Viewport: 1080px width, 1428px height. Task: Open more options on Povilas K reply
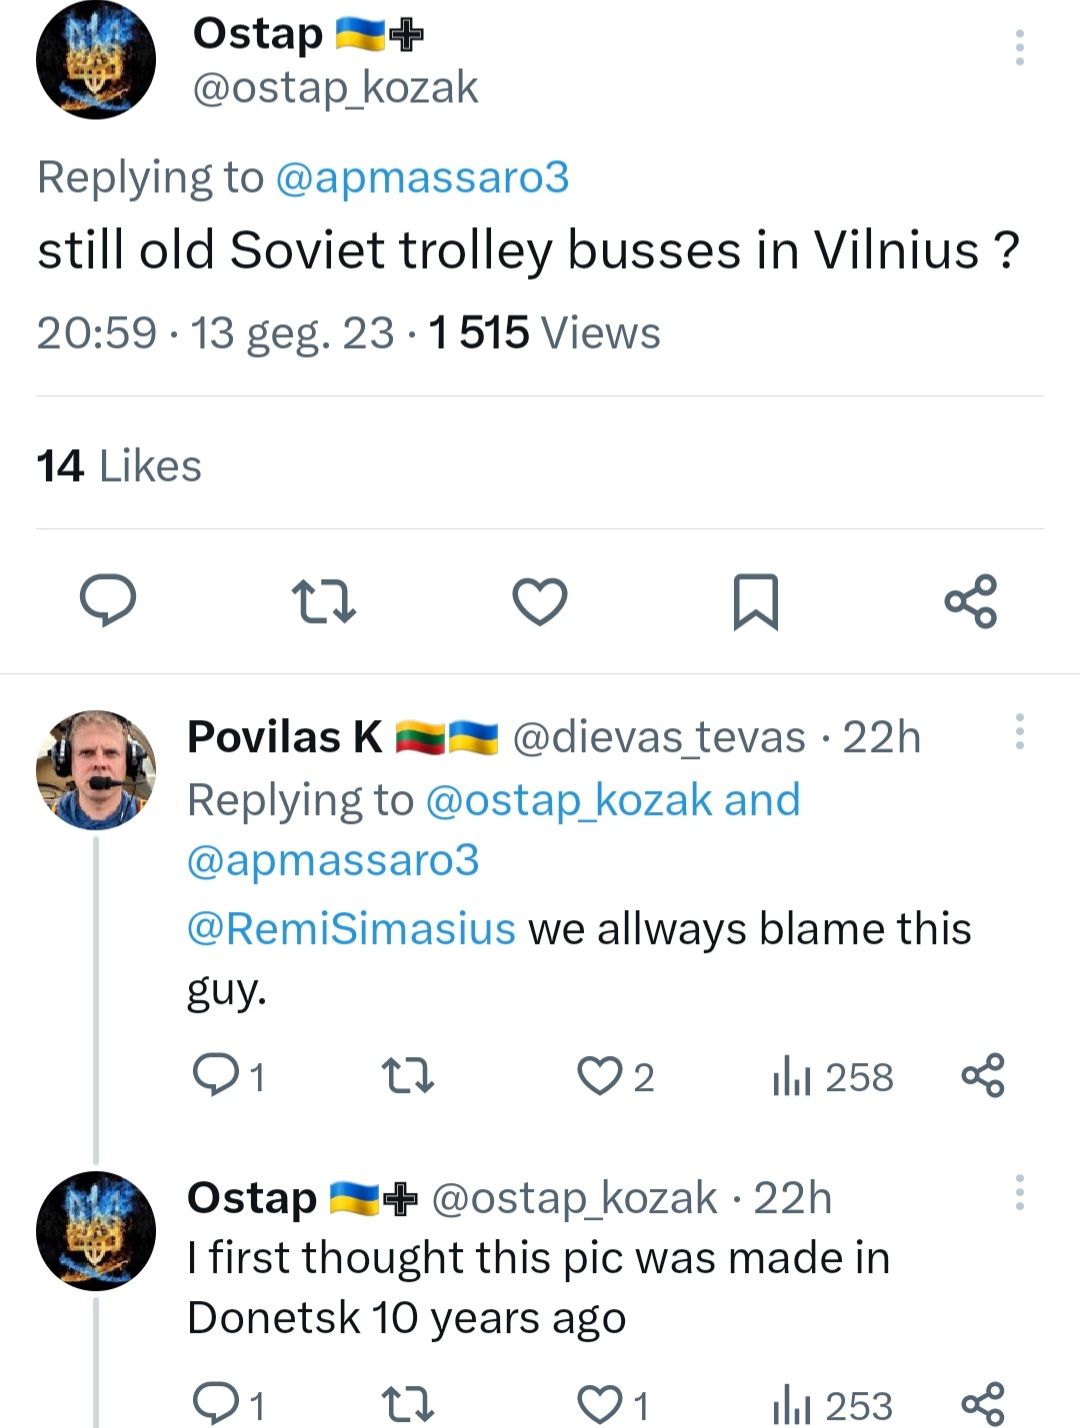coord(1019,732)
